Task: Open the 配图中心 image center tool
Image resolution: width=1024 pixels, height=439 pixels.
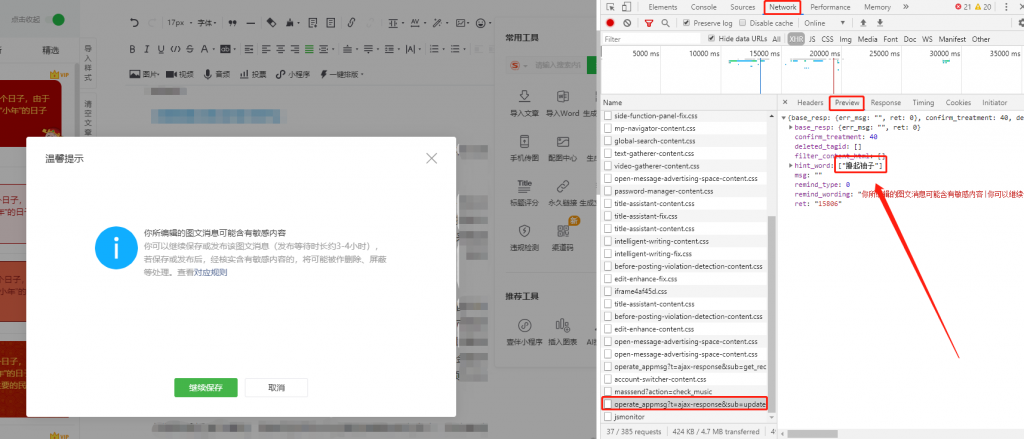Action: pos(562,148)
